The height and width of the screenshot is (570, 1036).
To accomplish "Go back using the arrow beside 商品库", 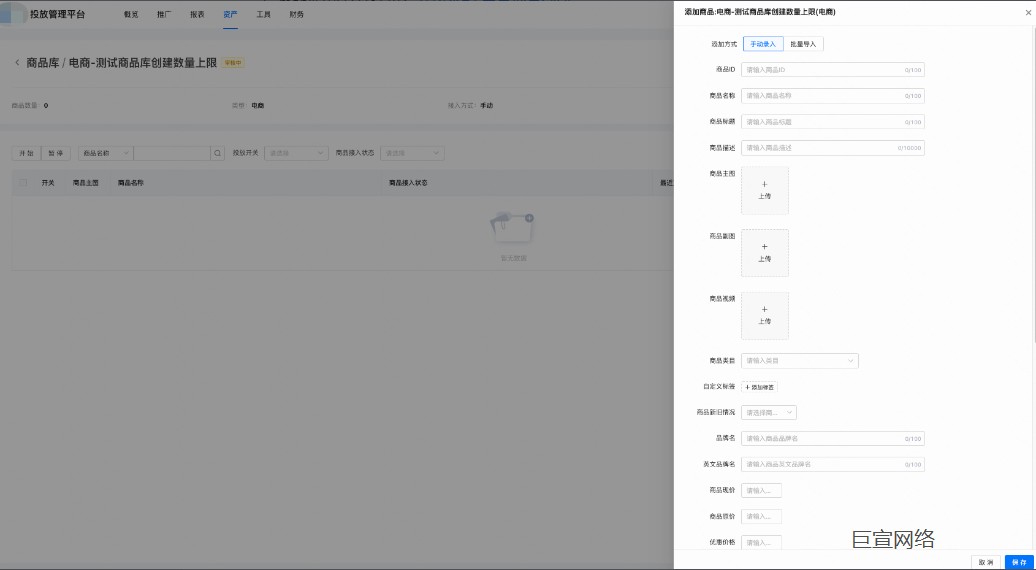I will [17, 63].
